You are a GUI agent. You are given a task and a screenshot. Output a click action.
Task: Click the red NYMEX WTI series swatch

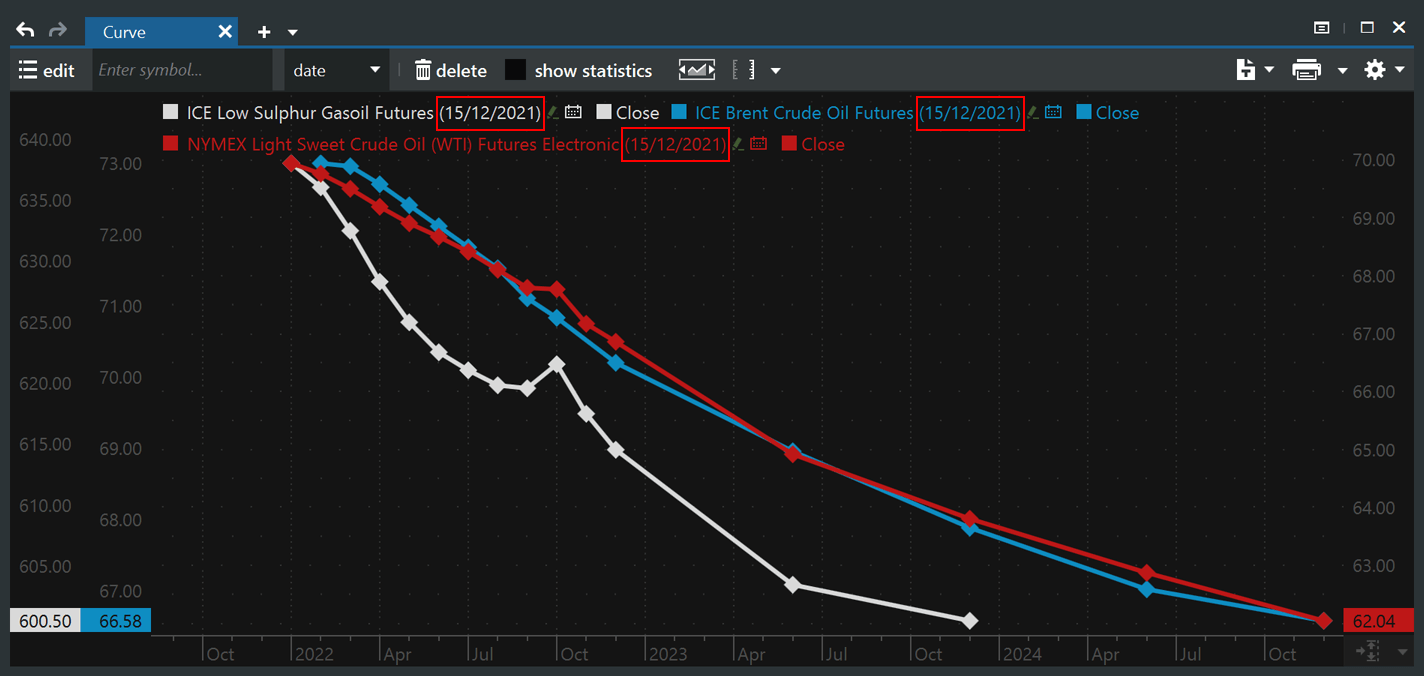[x=171, y=143]
